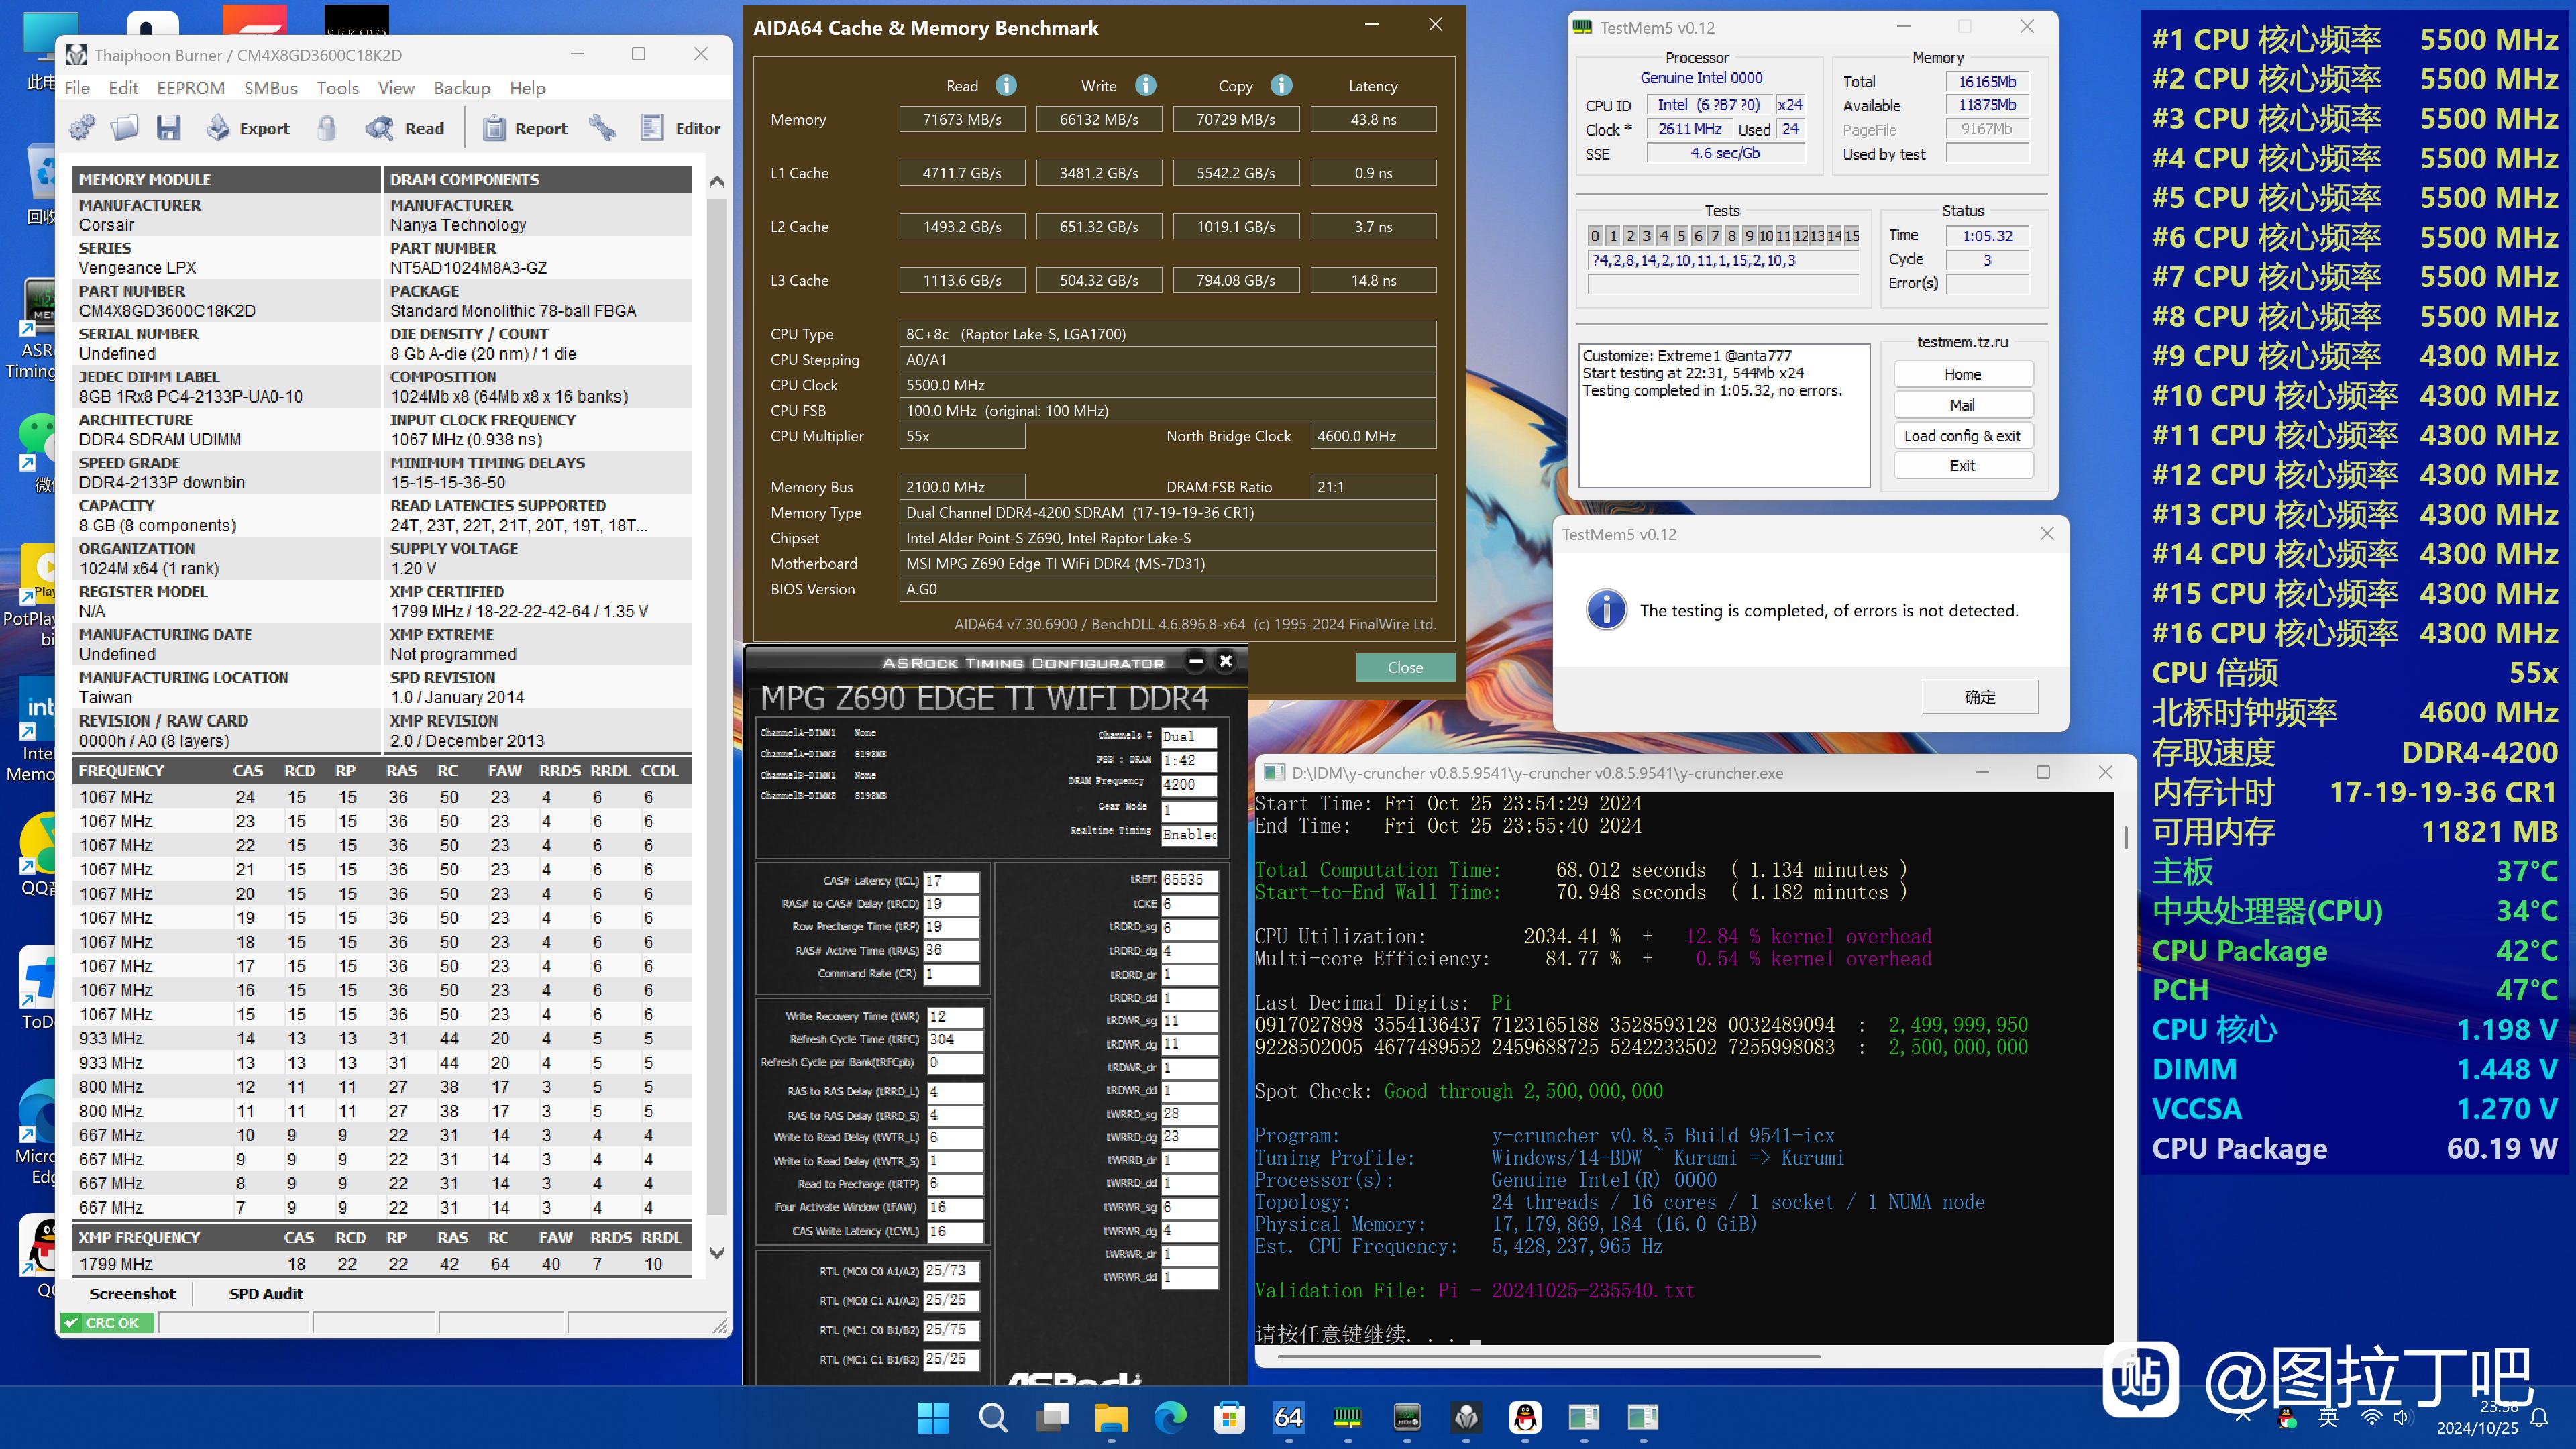Open the Backup menu
Image resolution: width=2576 pixels, height=1449 pixels.
(461, 88)
